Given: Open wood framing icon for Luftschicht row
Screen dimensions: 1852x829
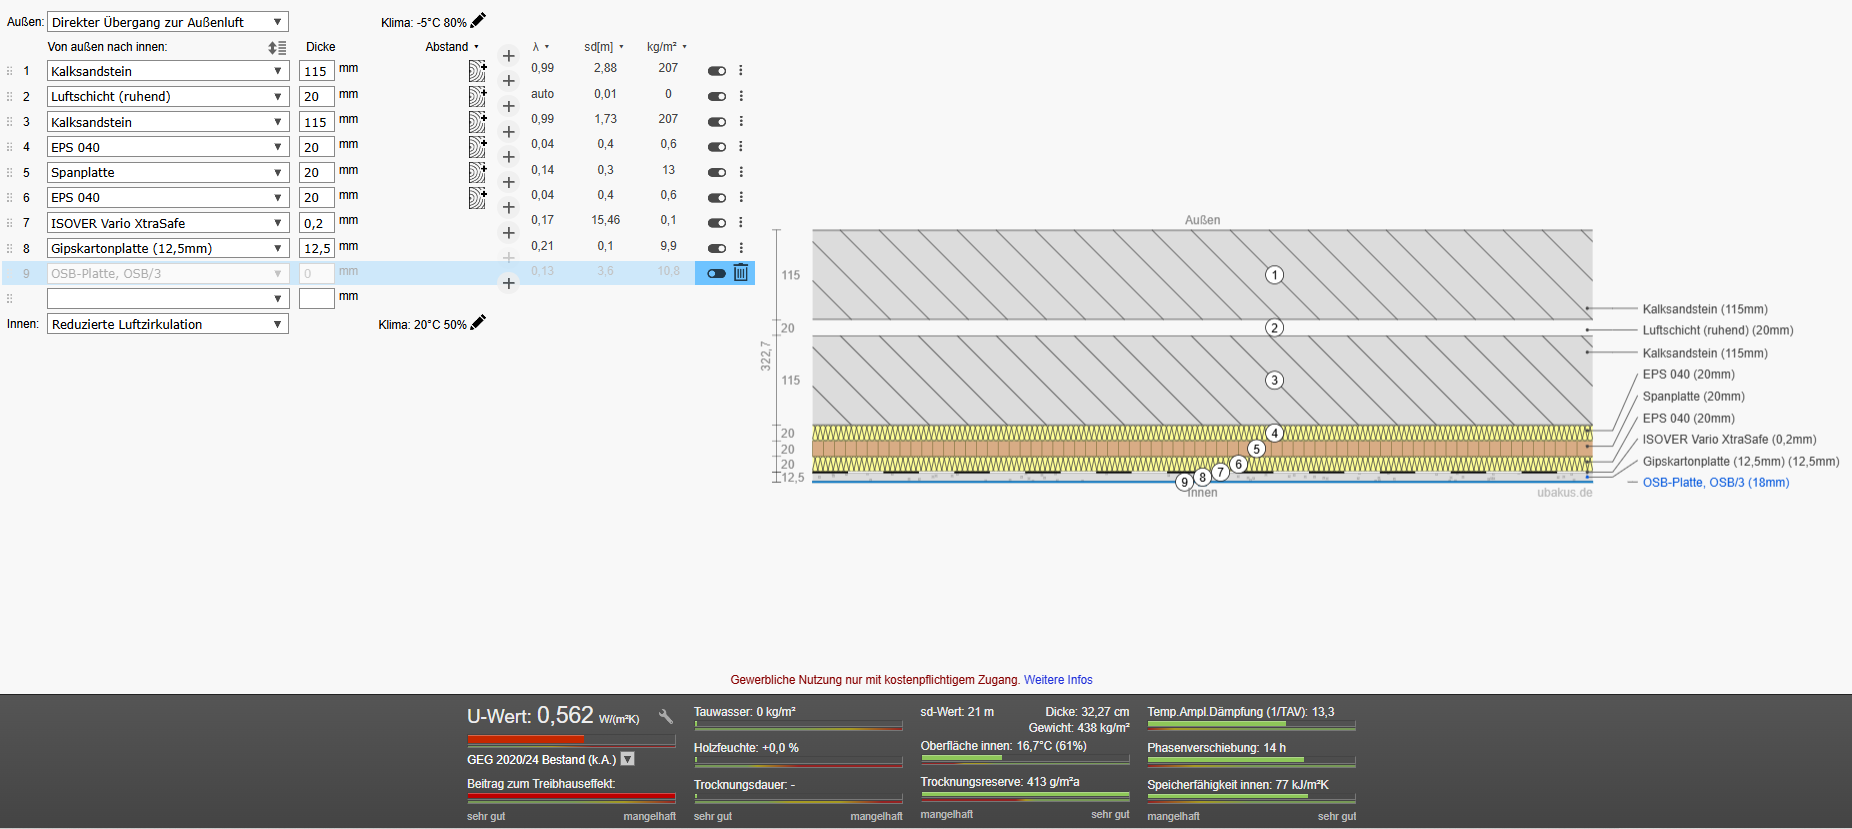Looking at the screenshot, I should [478, 96].
